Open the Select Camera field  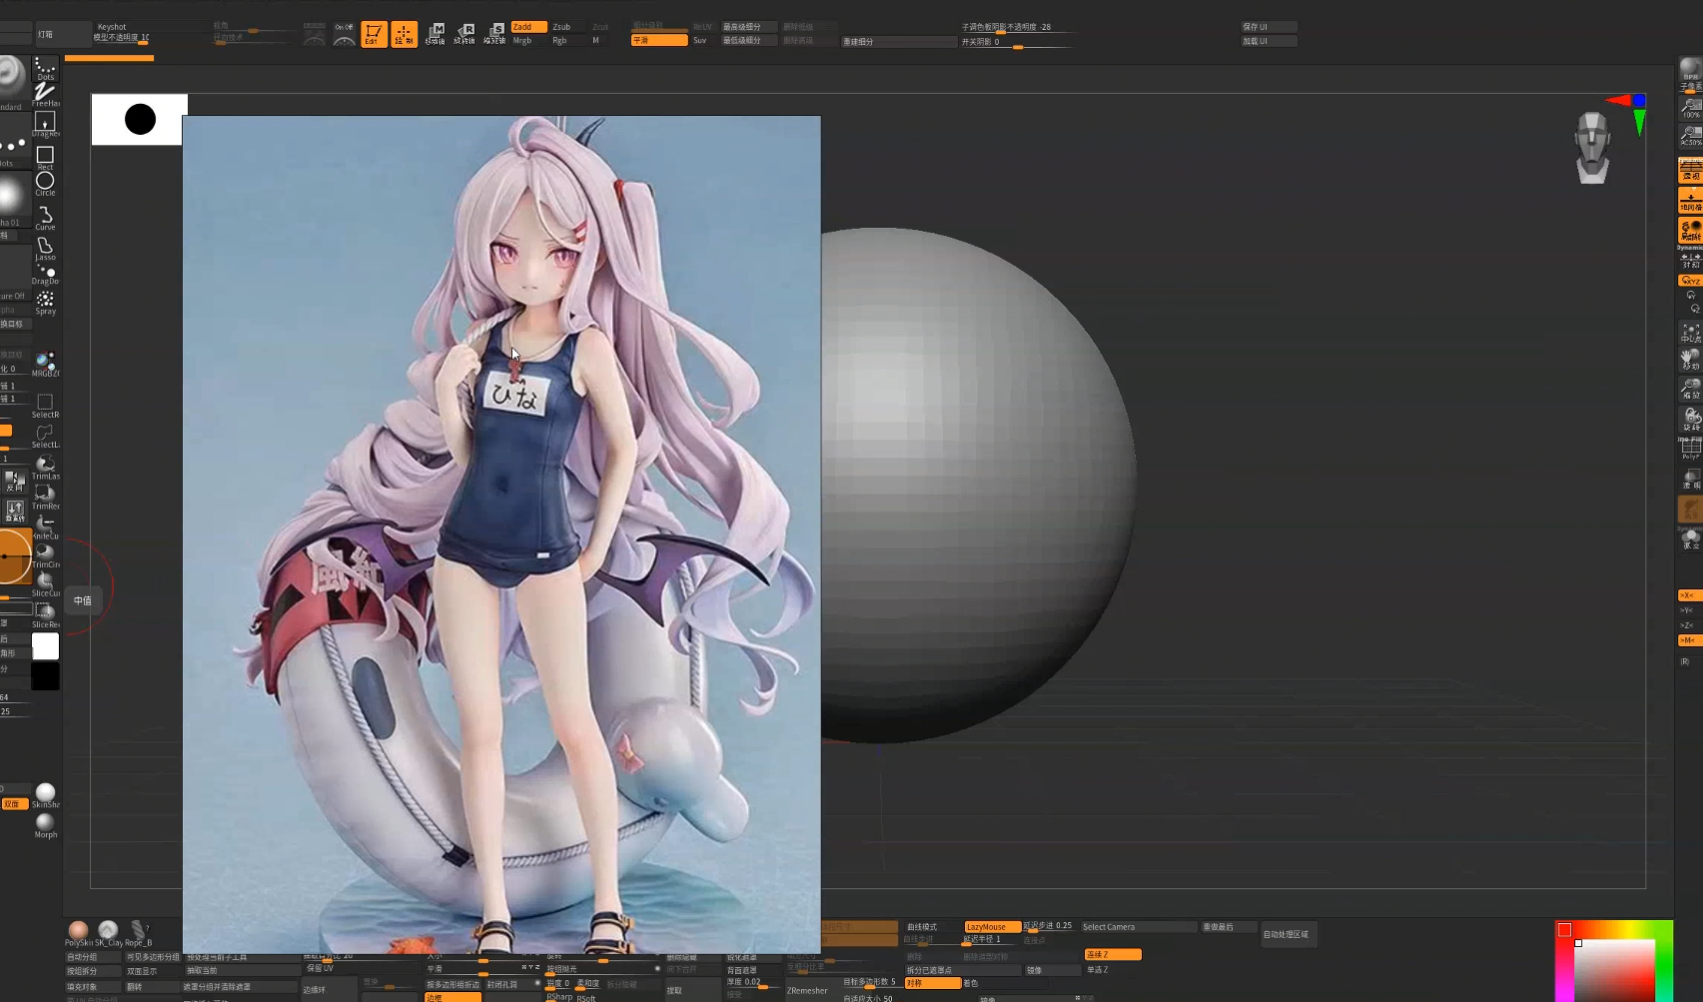1138,927
